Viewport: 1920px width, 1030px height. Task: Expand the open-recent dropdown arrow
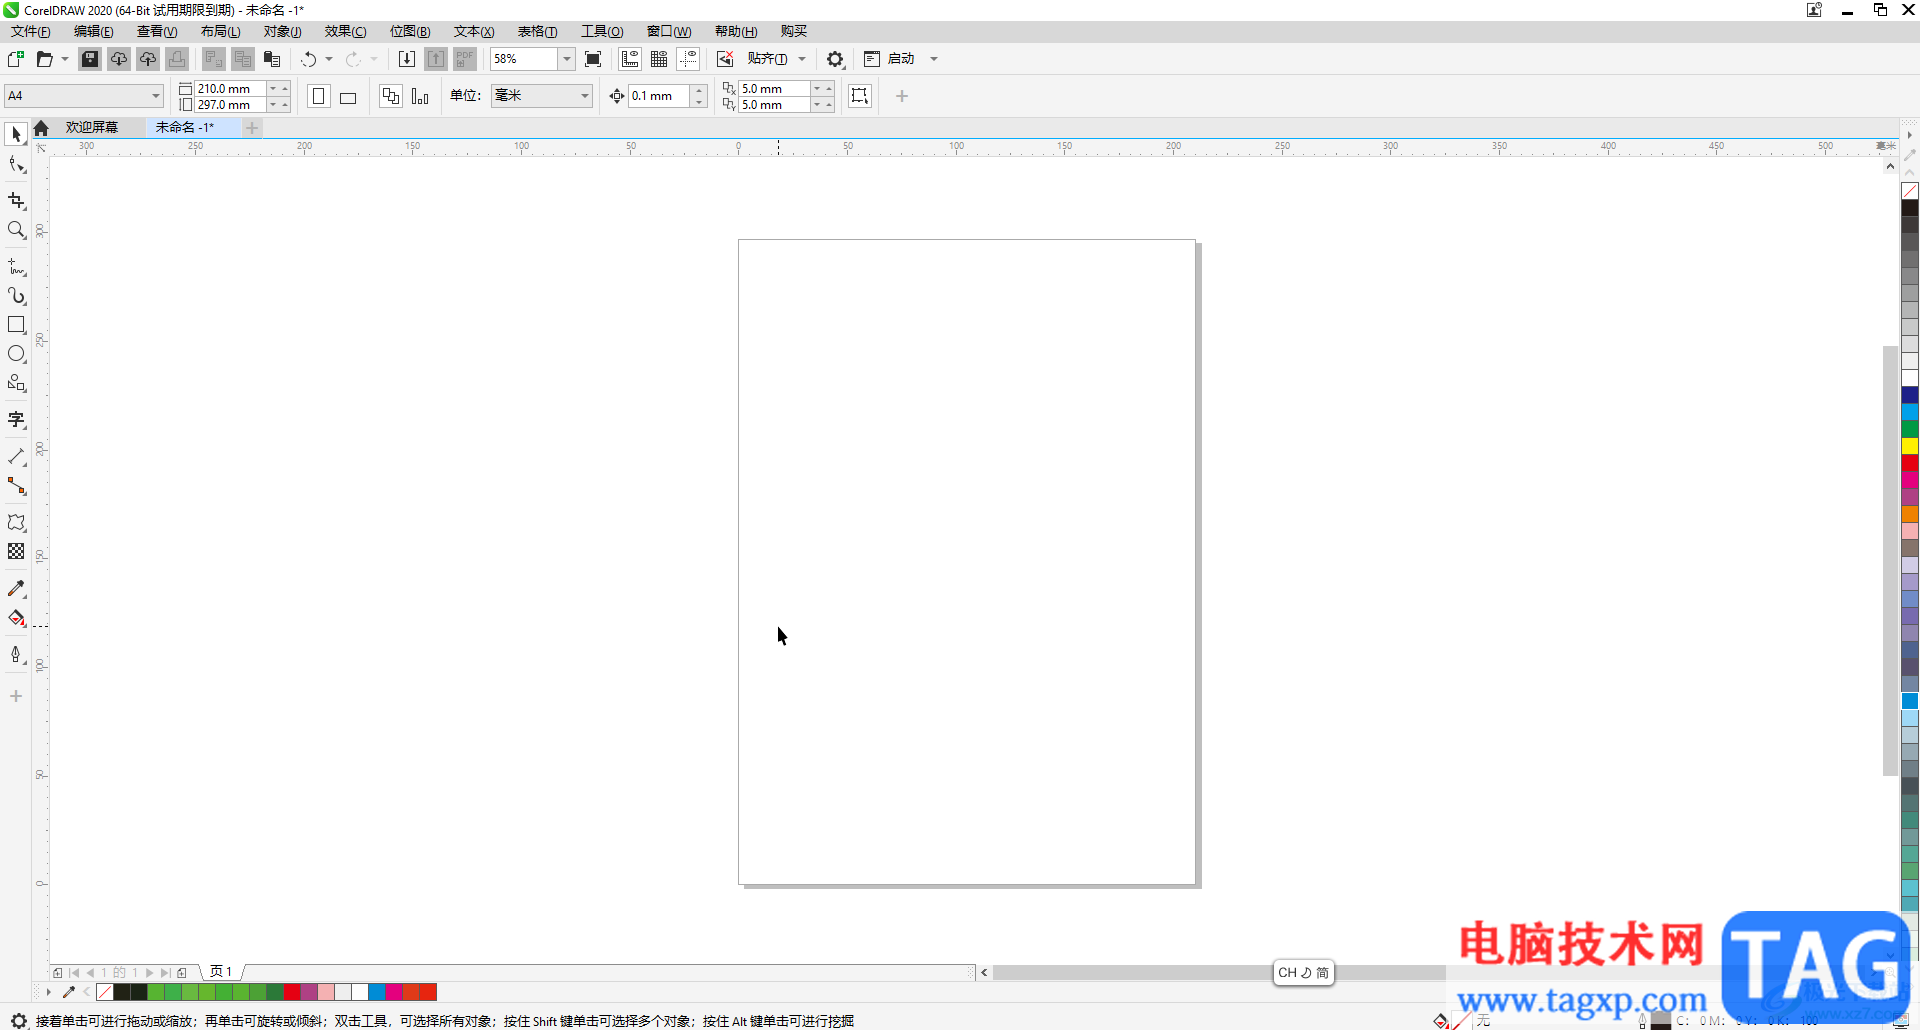pos(65,59)
